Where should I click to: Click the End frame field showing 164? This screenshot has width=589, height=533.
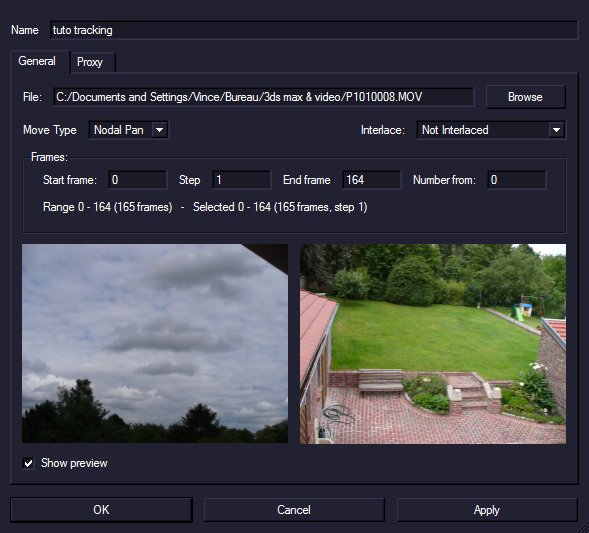[371, 180]
